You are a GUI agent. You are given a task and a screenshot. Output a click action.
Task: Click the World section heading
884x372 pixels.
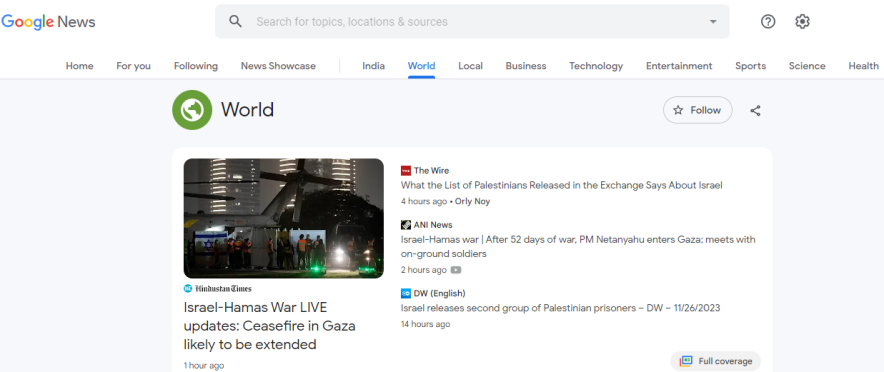pyautogui.click(x=247, y=109)
